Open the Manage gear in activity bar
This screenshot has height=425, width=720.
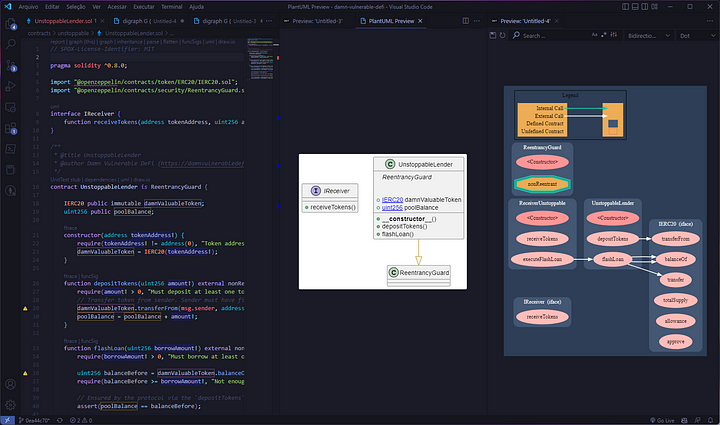pos(10,405)
